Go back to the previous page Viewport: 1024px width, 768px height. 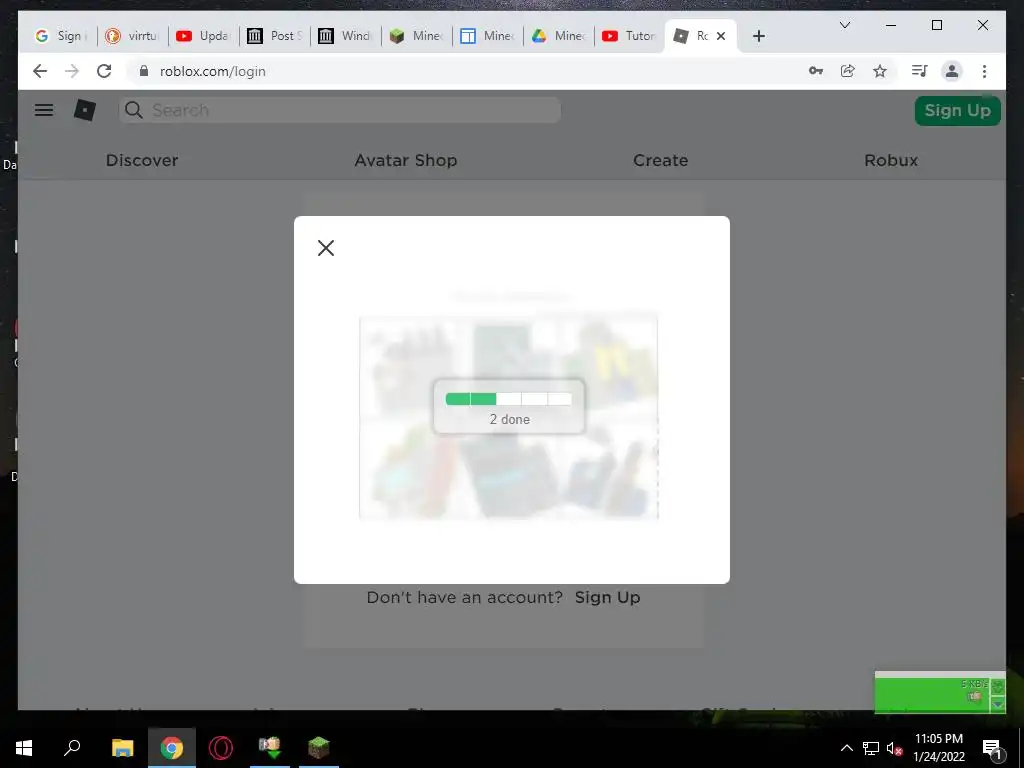pos(40,71)
